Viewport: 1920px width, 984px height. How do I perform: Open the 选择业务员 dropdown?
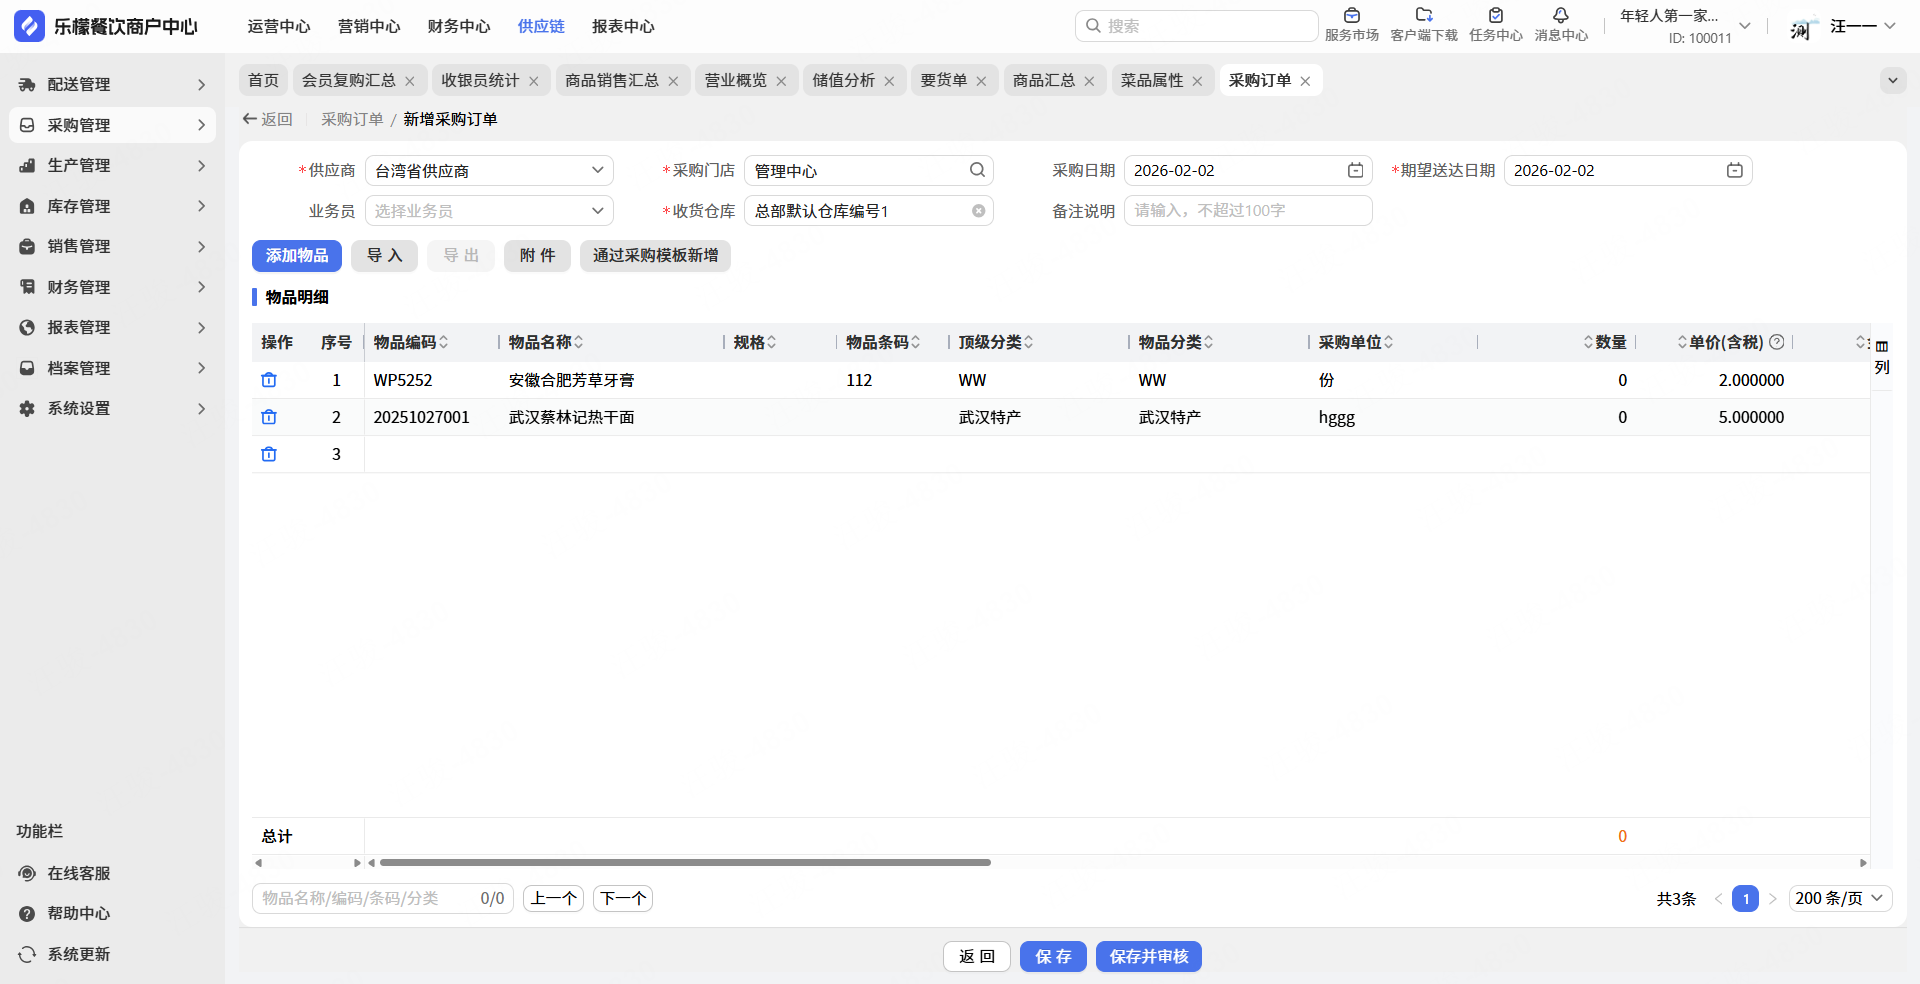click(489, 211)
